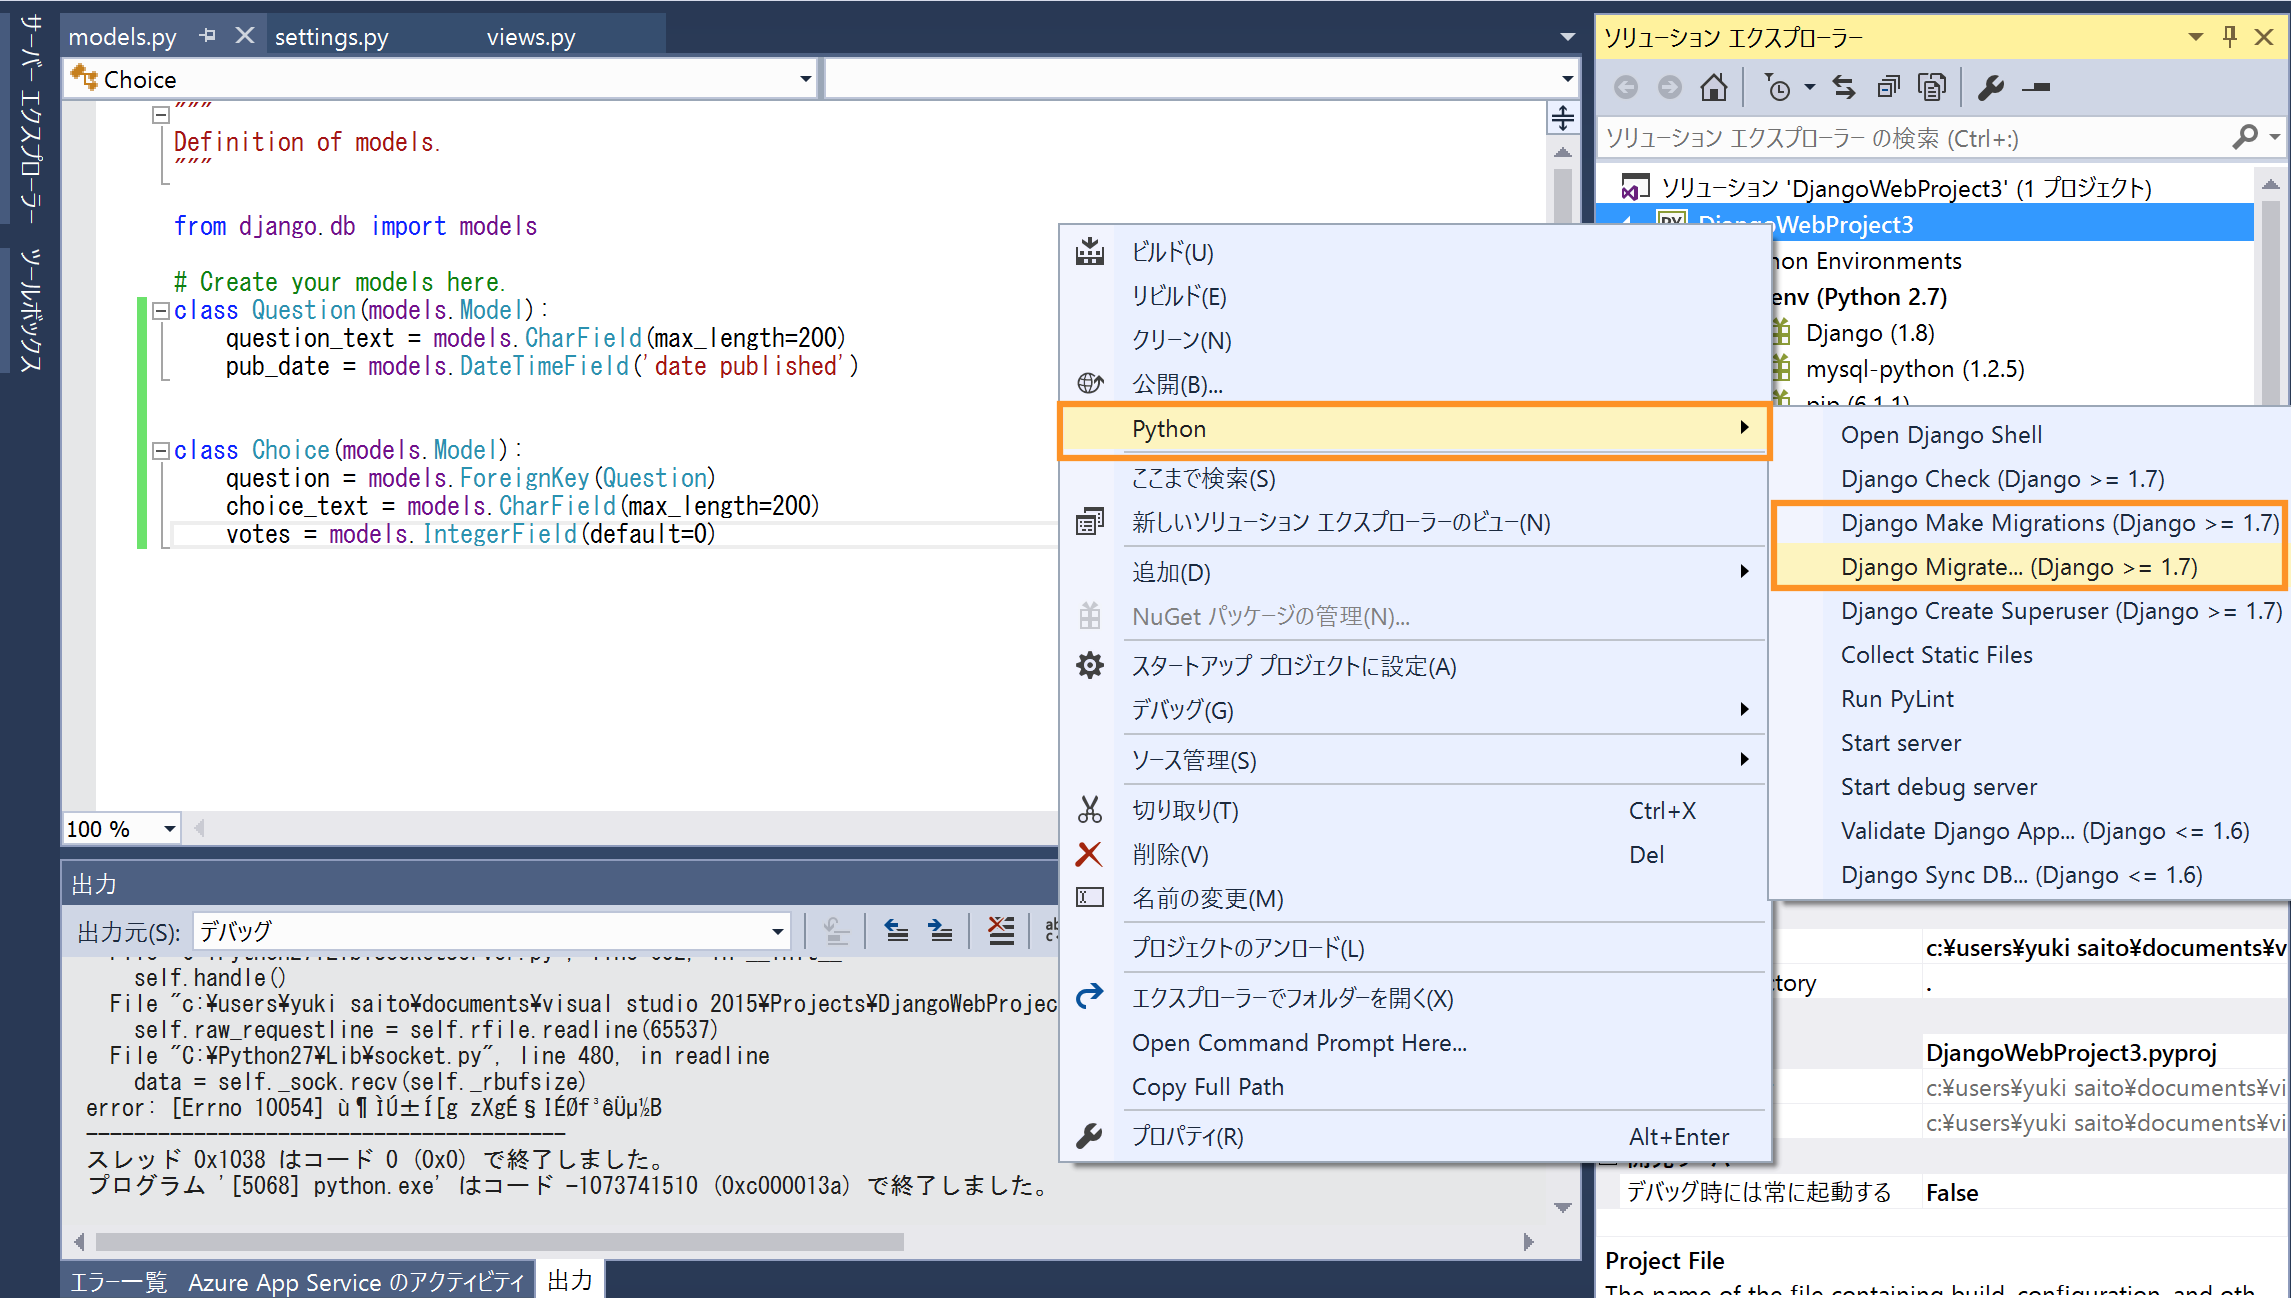Click the Properties wrench icon in Solution Explorer toolbar
This screenshot has width=2291, height=1298.
1991,88
